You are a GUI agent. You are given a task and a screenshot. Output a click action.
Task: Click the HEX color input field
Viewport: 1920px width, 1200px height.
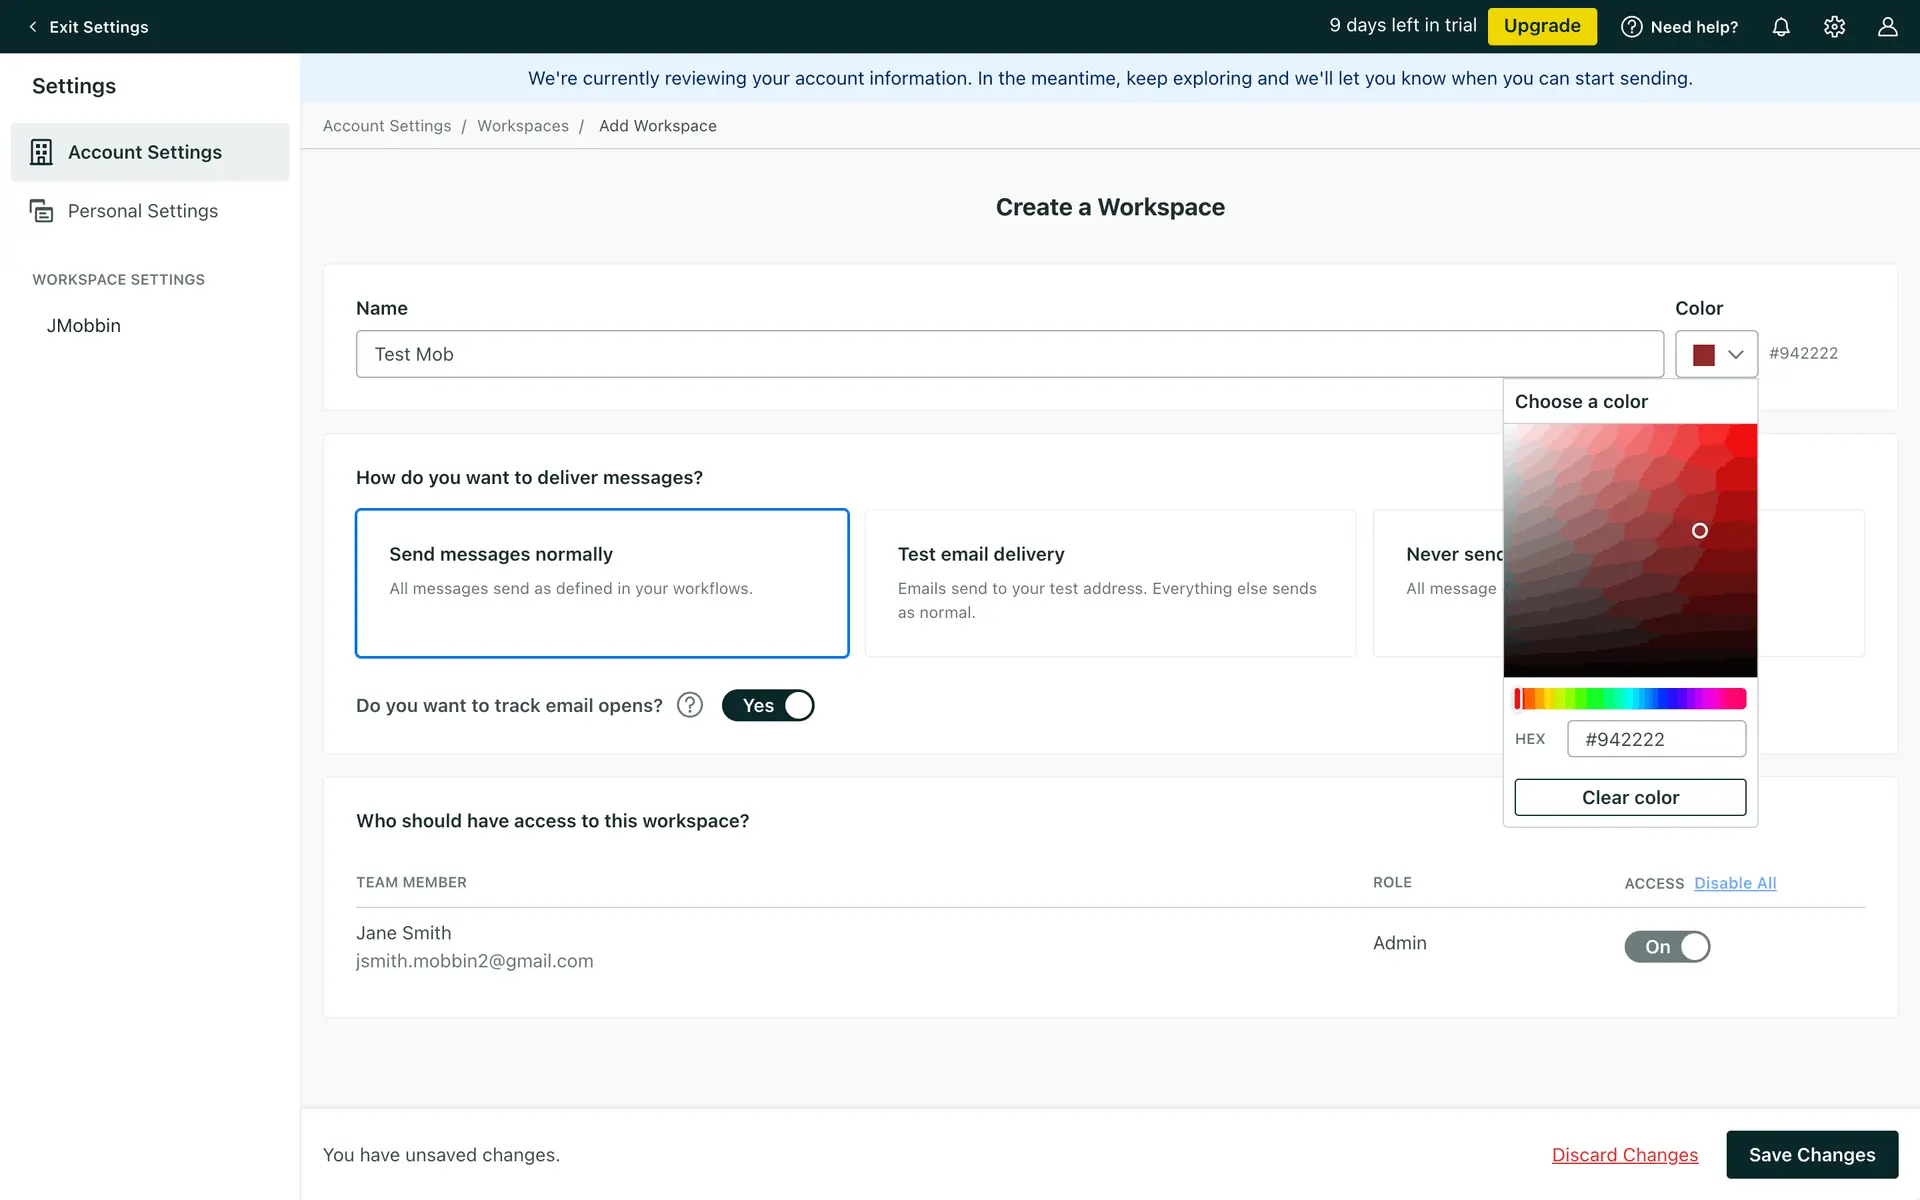[1656, 739]
